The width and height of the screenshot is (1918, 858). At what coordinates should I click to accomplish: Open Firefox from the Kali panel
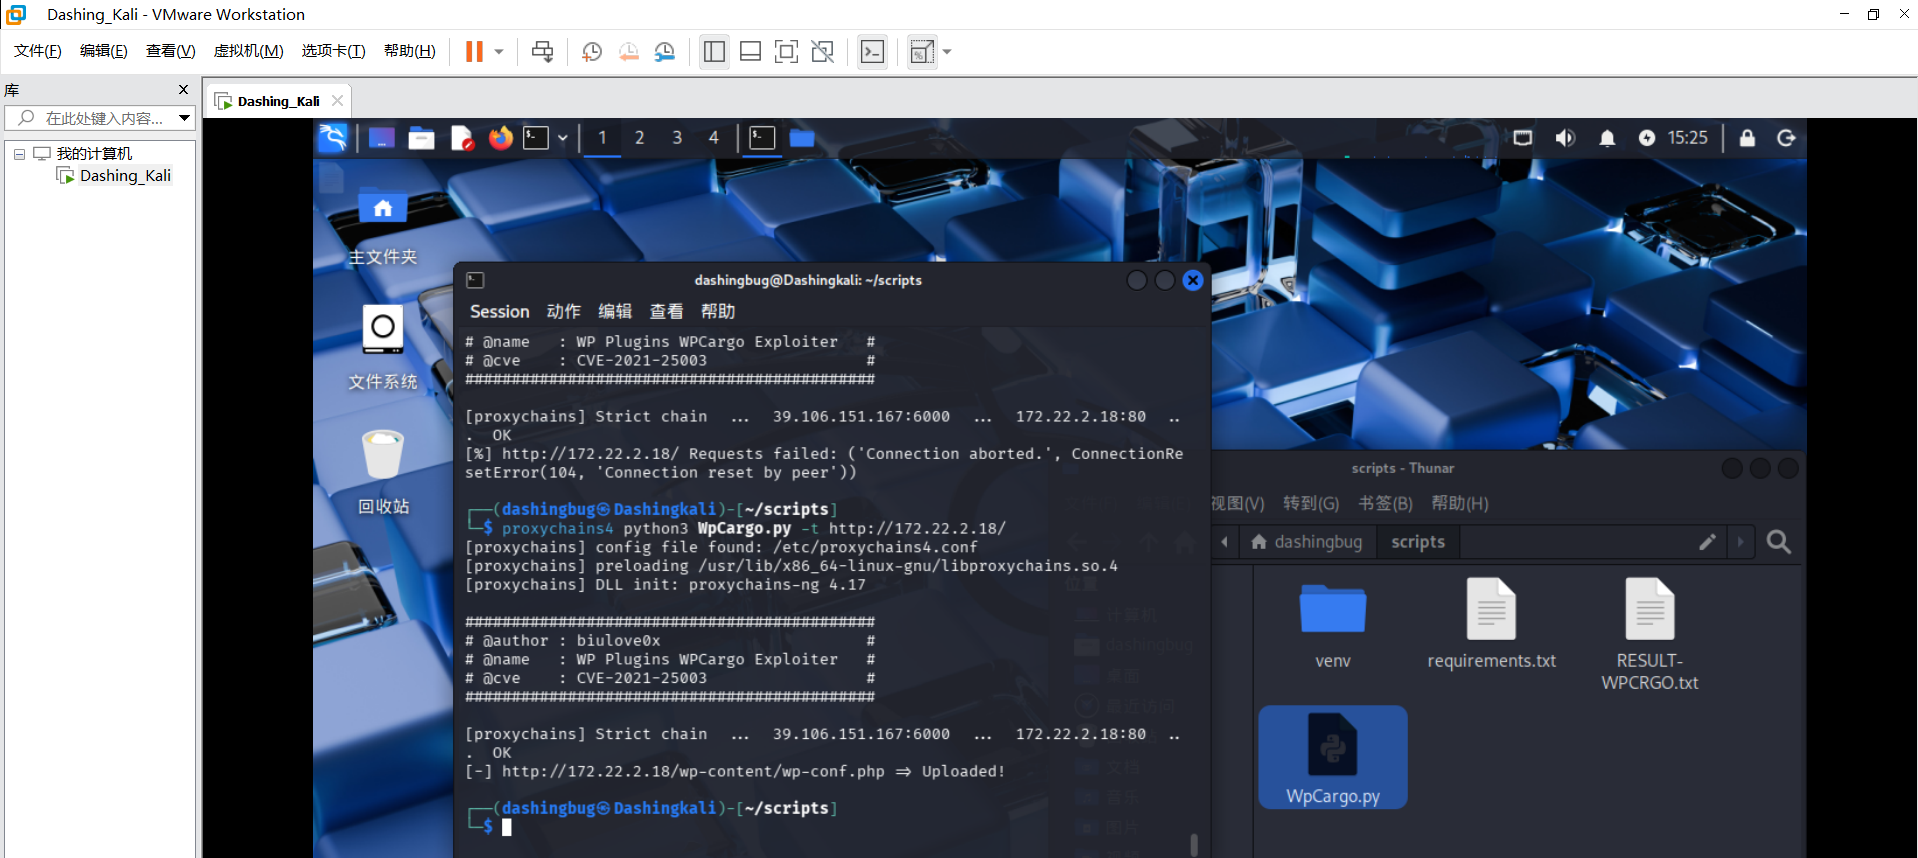click(500, 138)
